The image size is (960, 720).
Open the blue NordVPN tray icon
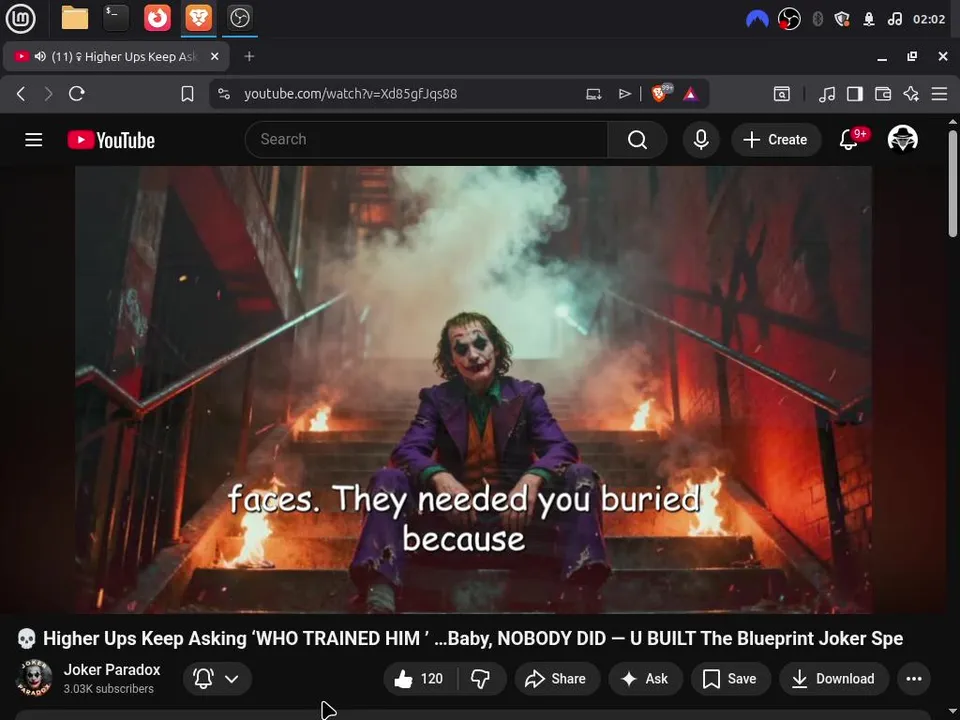click(757, 19)
